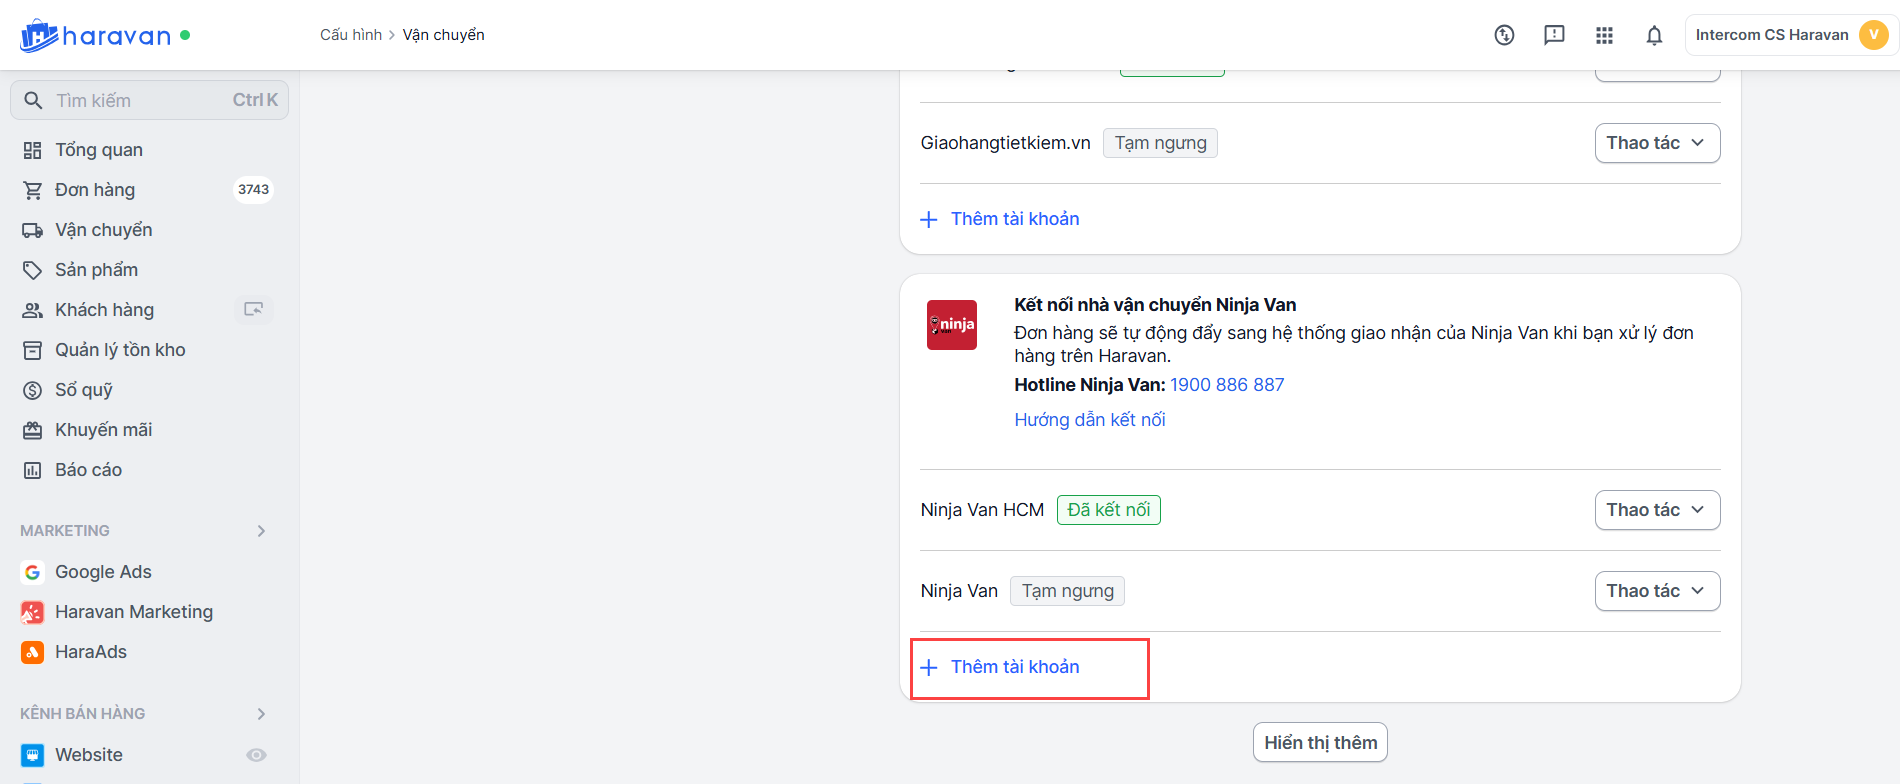
Task: Open Hướng dẫn kết nối link
Action: 1090,420
